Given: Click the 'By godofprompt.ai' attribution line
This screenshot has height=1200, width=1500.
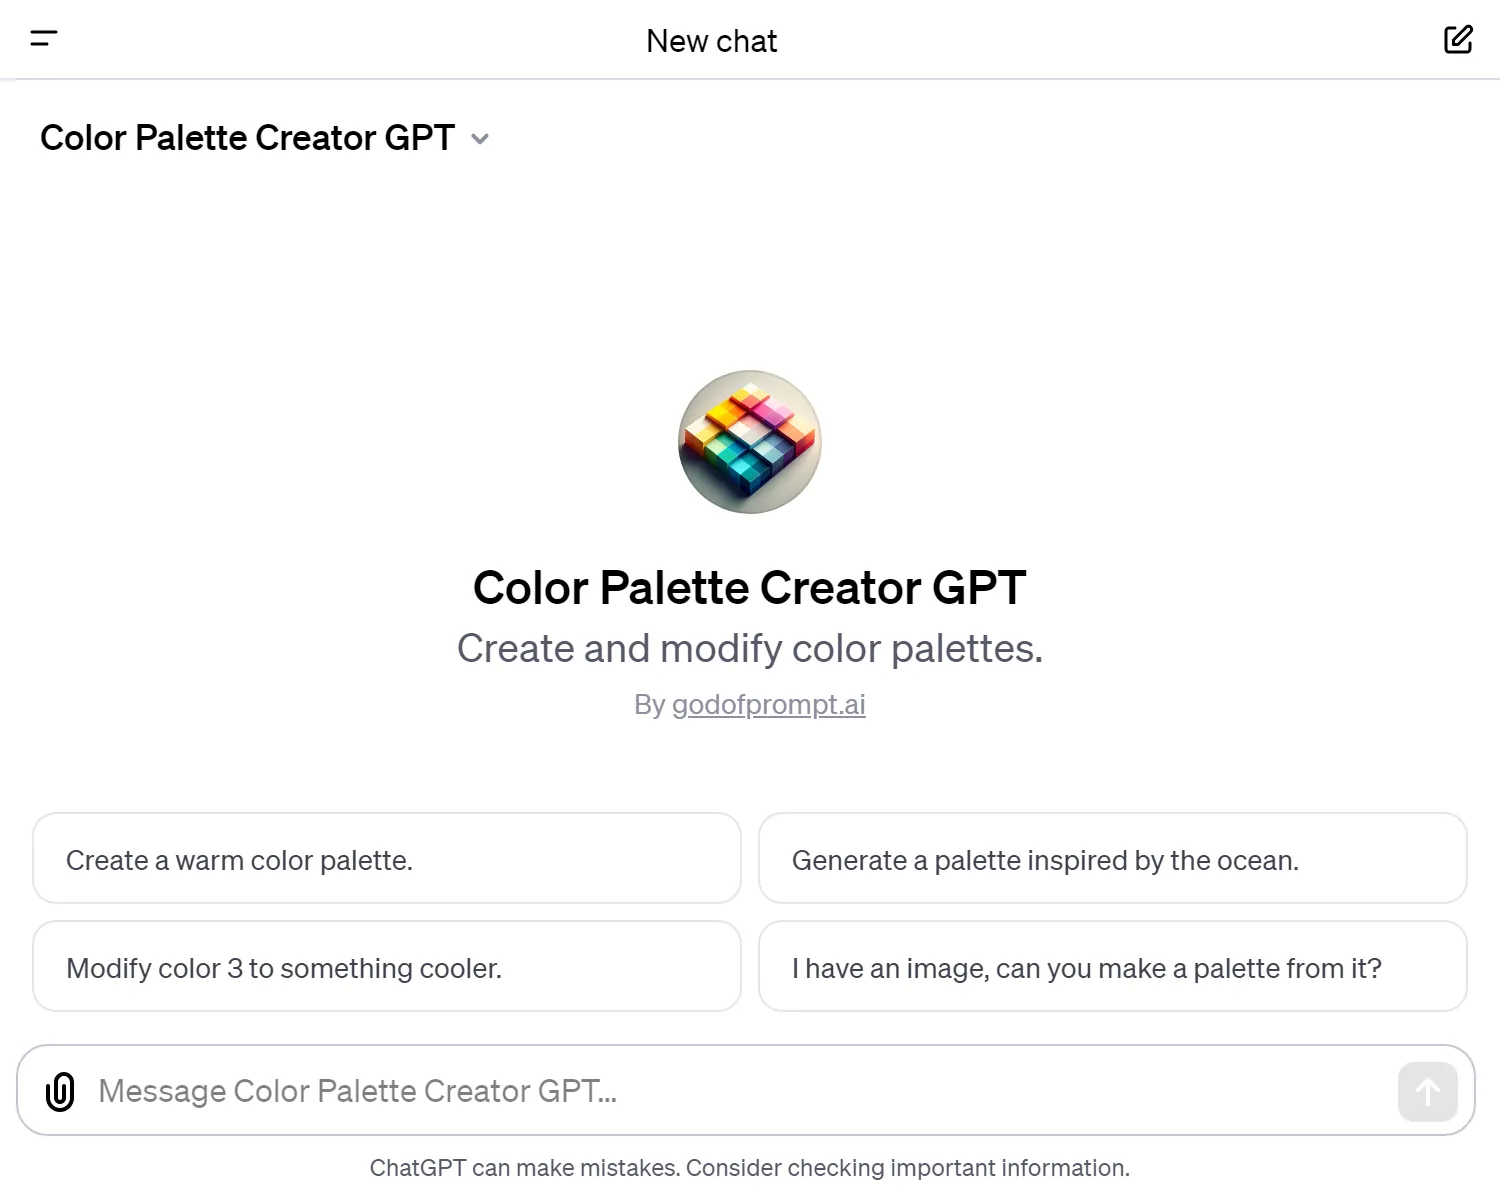Looking at the screenshot, I should click(749, 704).
